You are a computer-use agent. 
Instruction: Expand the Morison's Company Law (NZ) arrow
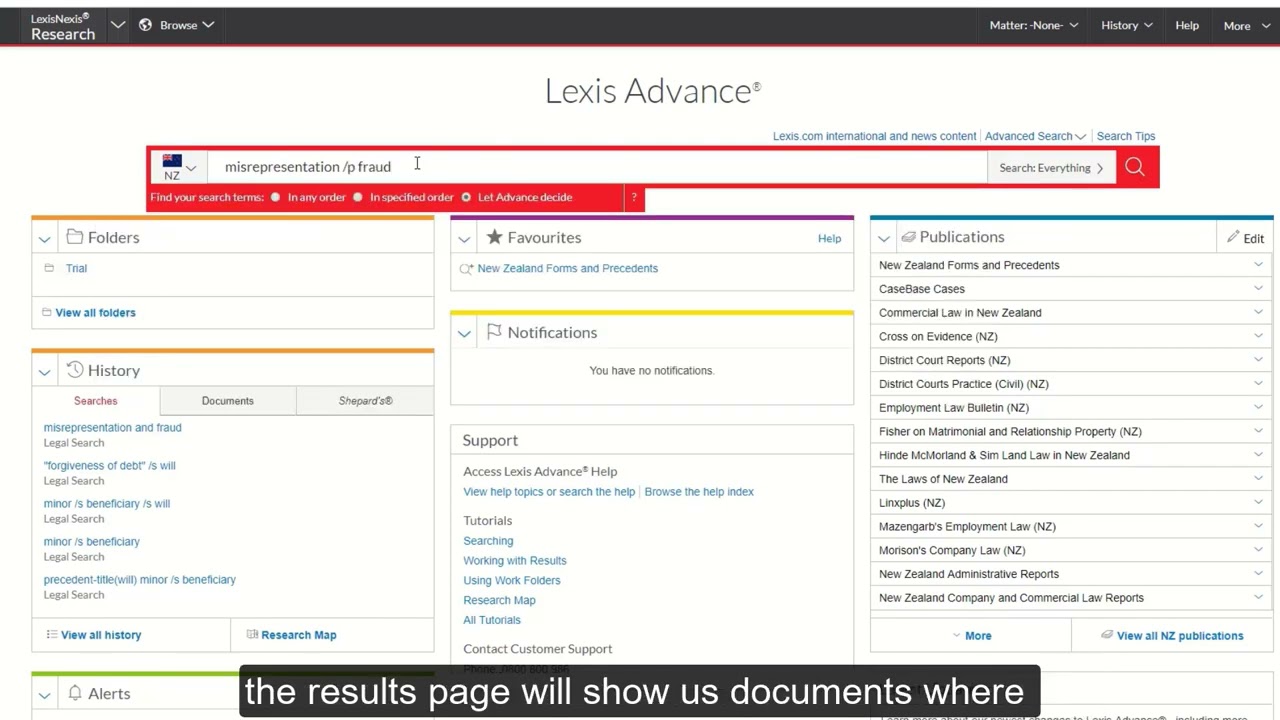pyautogui.click(x=1258, y=549)
